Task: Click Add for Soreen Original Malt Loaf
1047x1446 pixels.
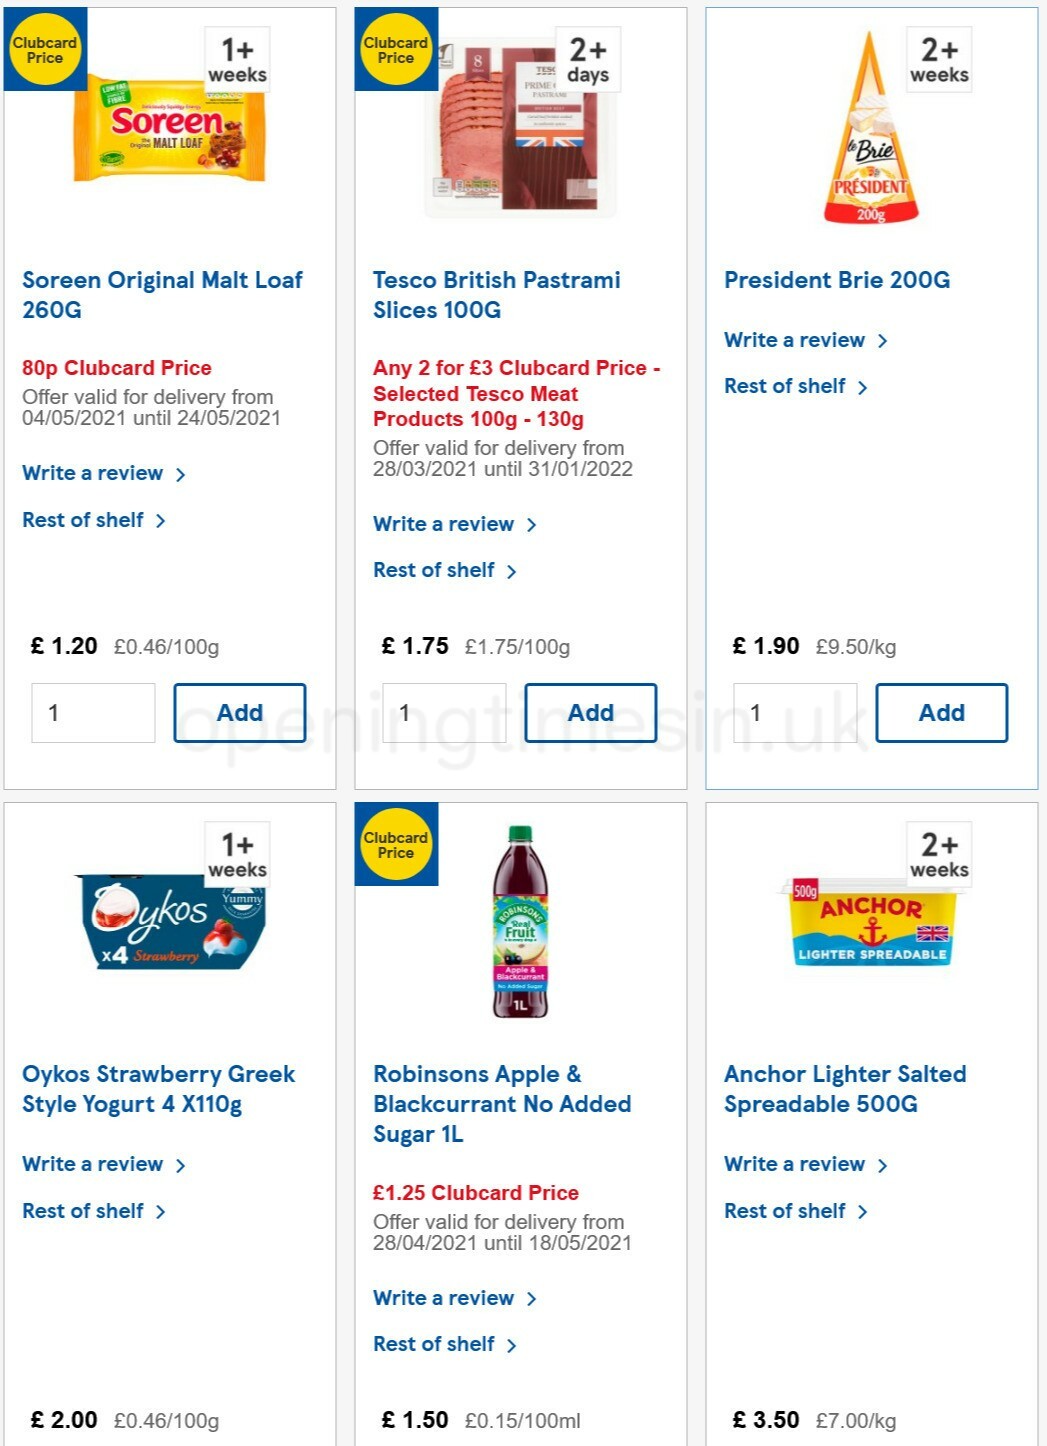Action: pyautogui.click(x=240, y=712)
